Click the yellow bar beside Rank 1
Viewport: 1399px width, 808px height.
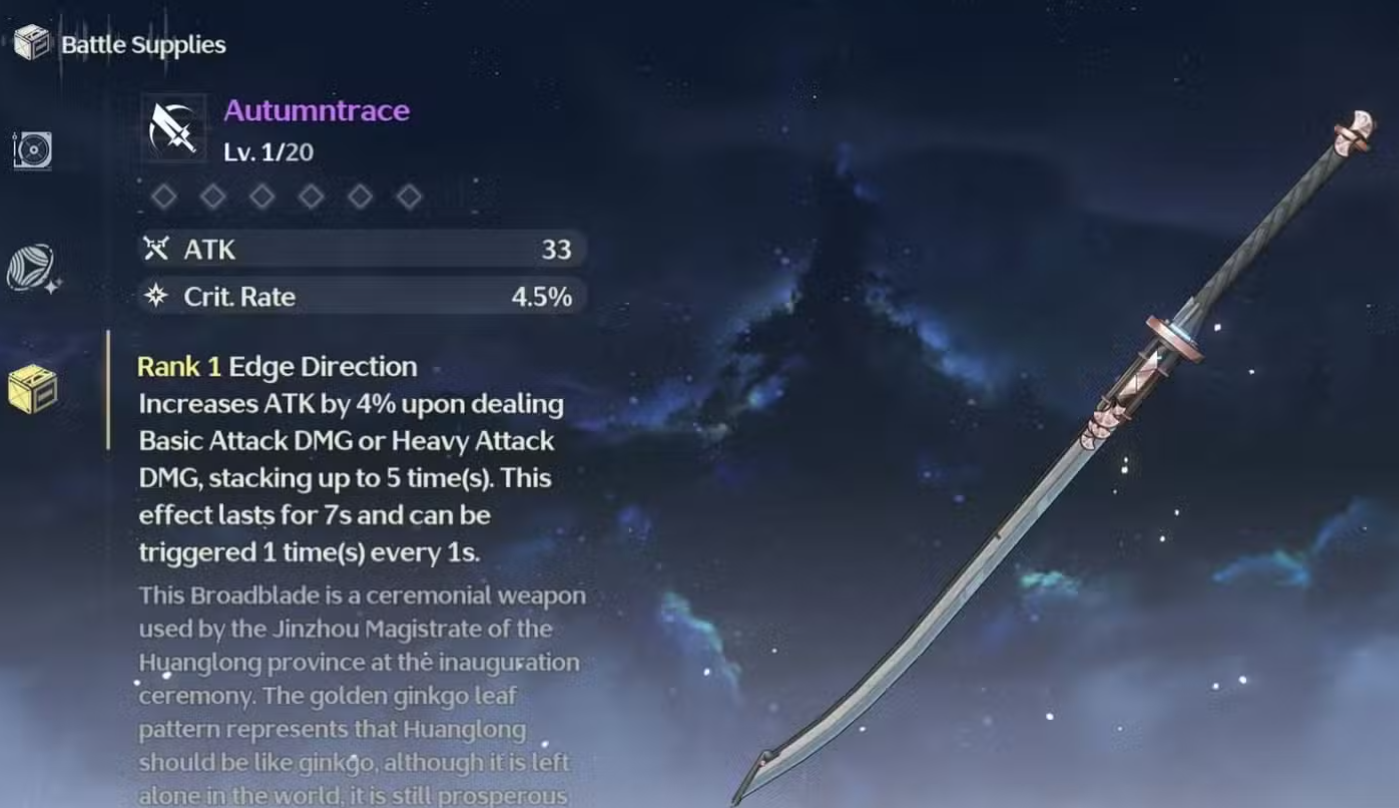click(108, 390)
